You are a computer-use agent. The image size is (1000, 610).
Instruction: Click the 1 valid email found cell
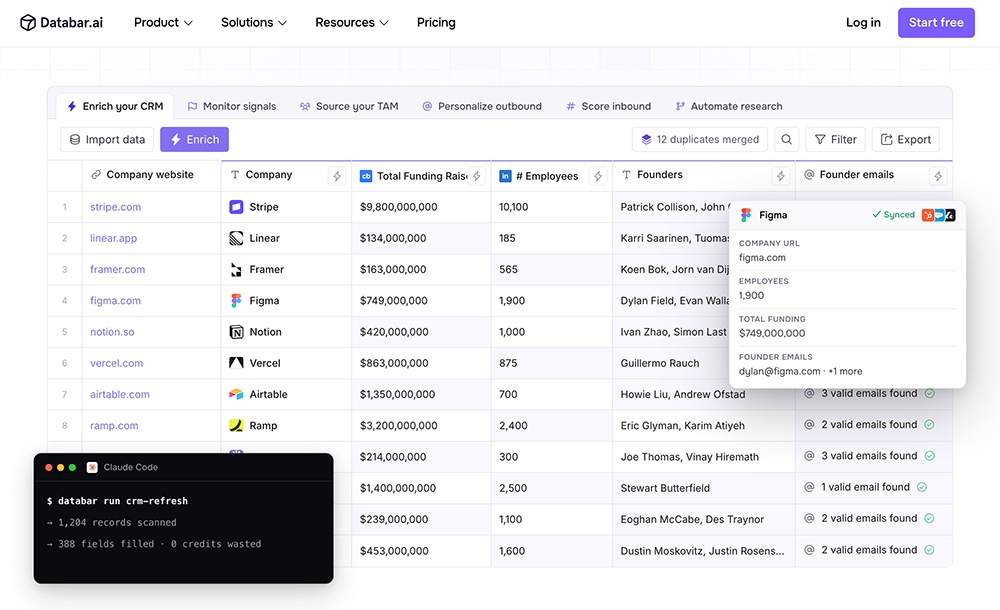coord(874,487)
